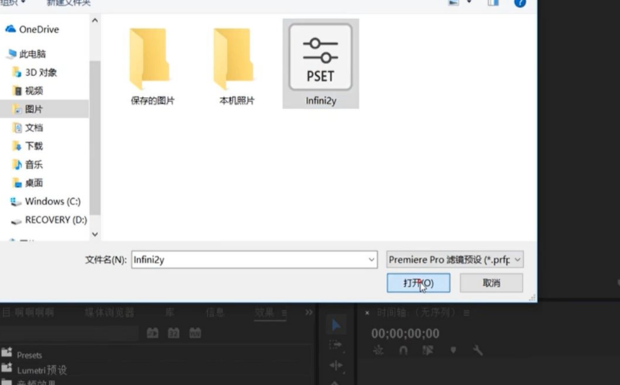Click sidebar scroll down arrow
Screen dimensions: 620x385
coord(95,234)
